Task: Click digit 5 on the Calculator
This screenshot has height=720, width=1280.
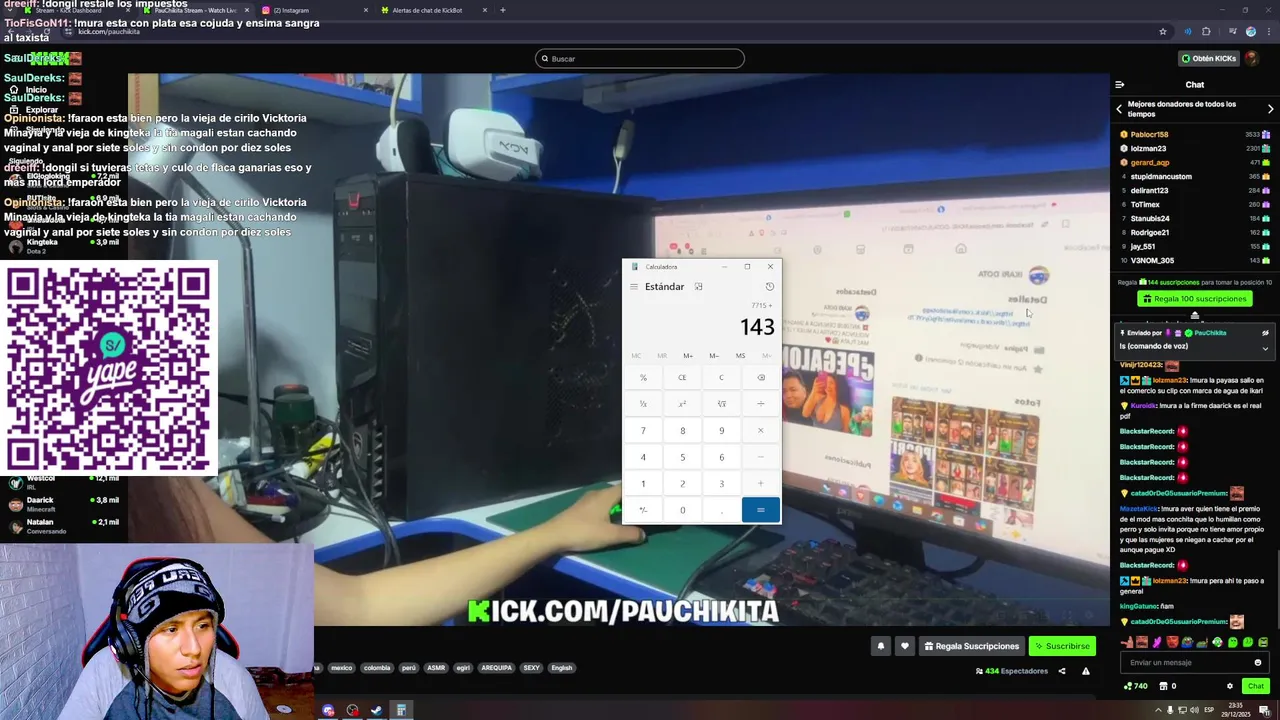Action: (682, 457)
